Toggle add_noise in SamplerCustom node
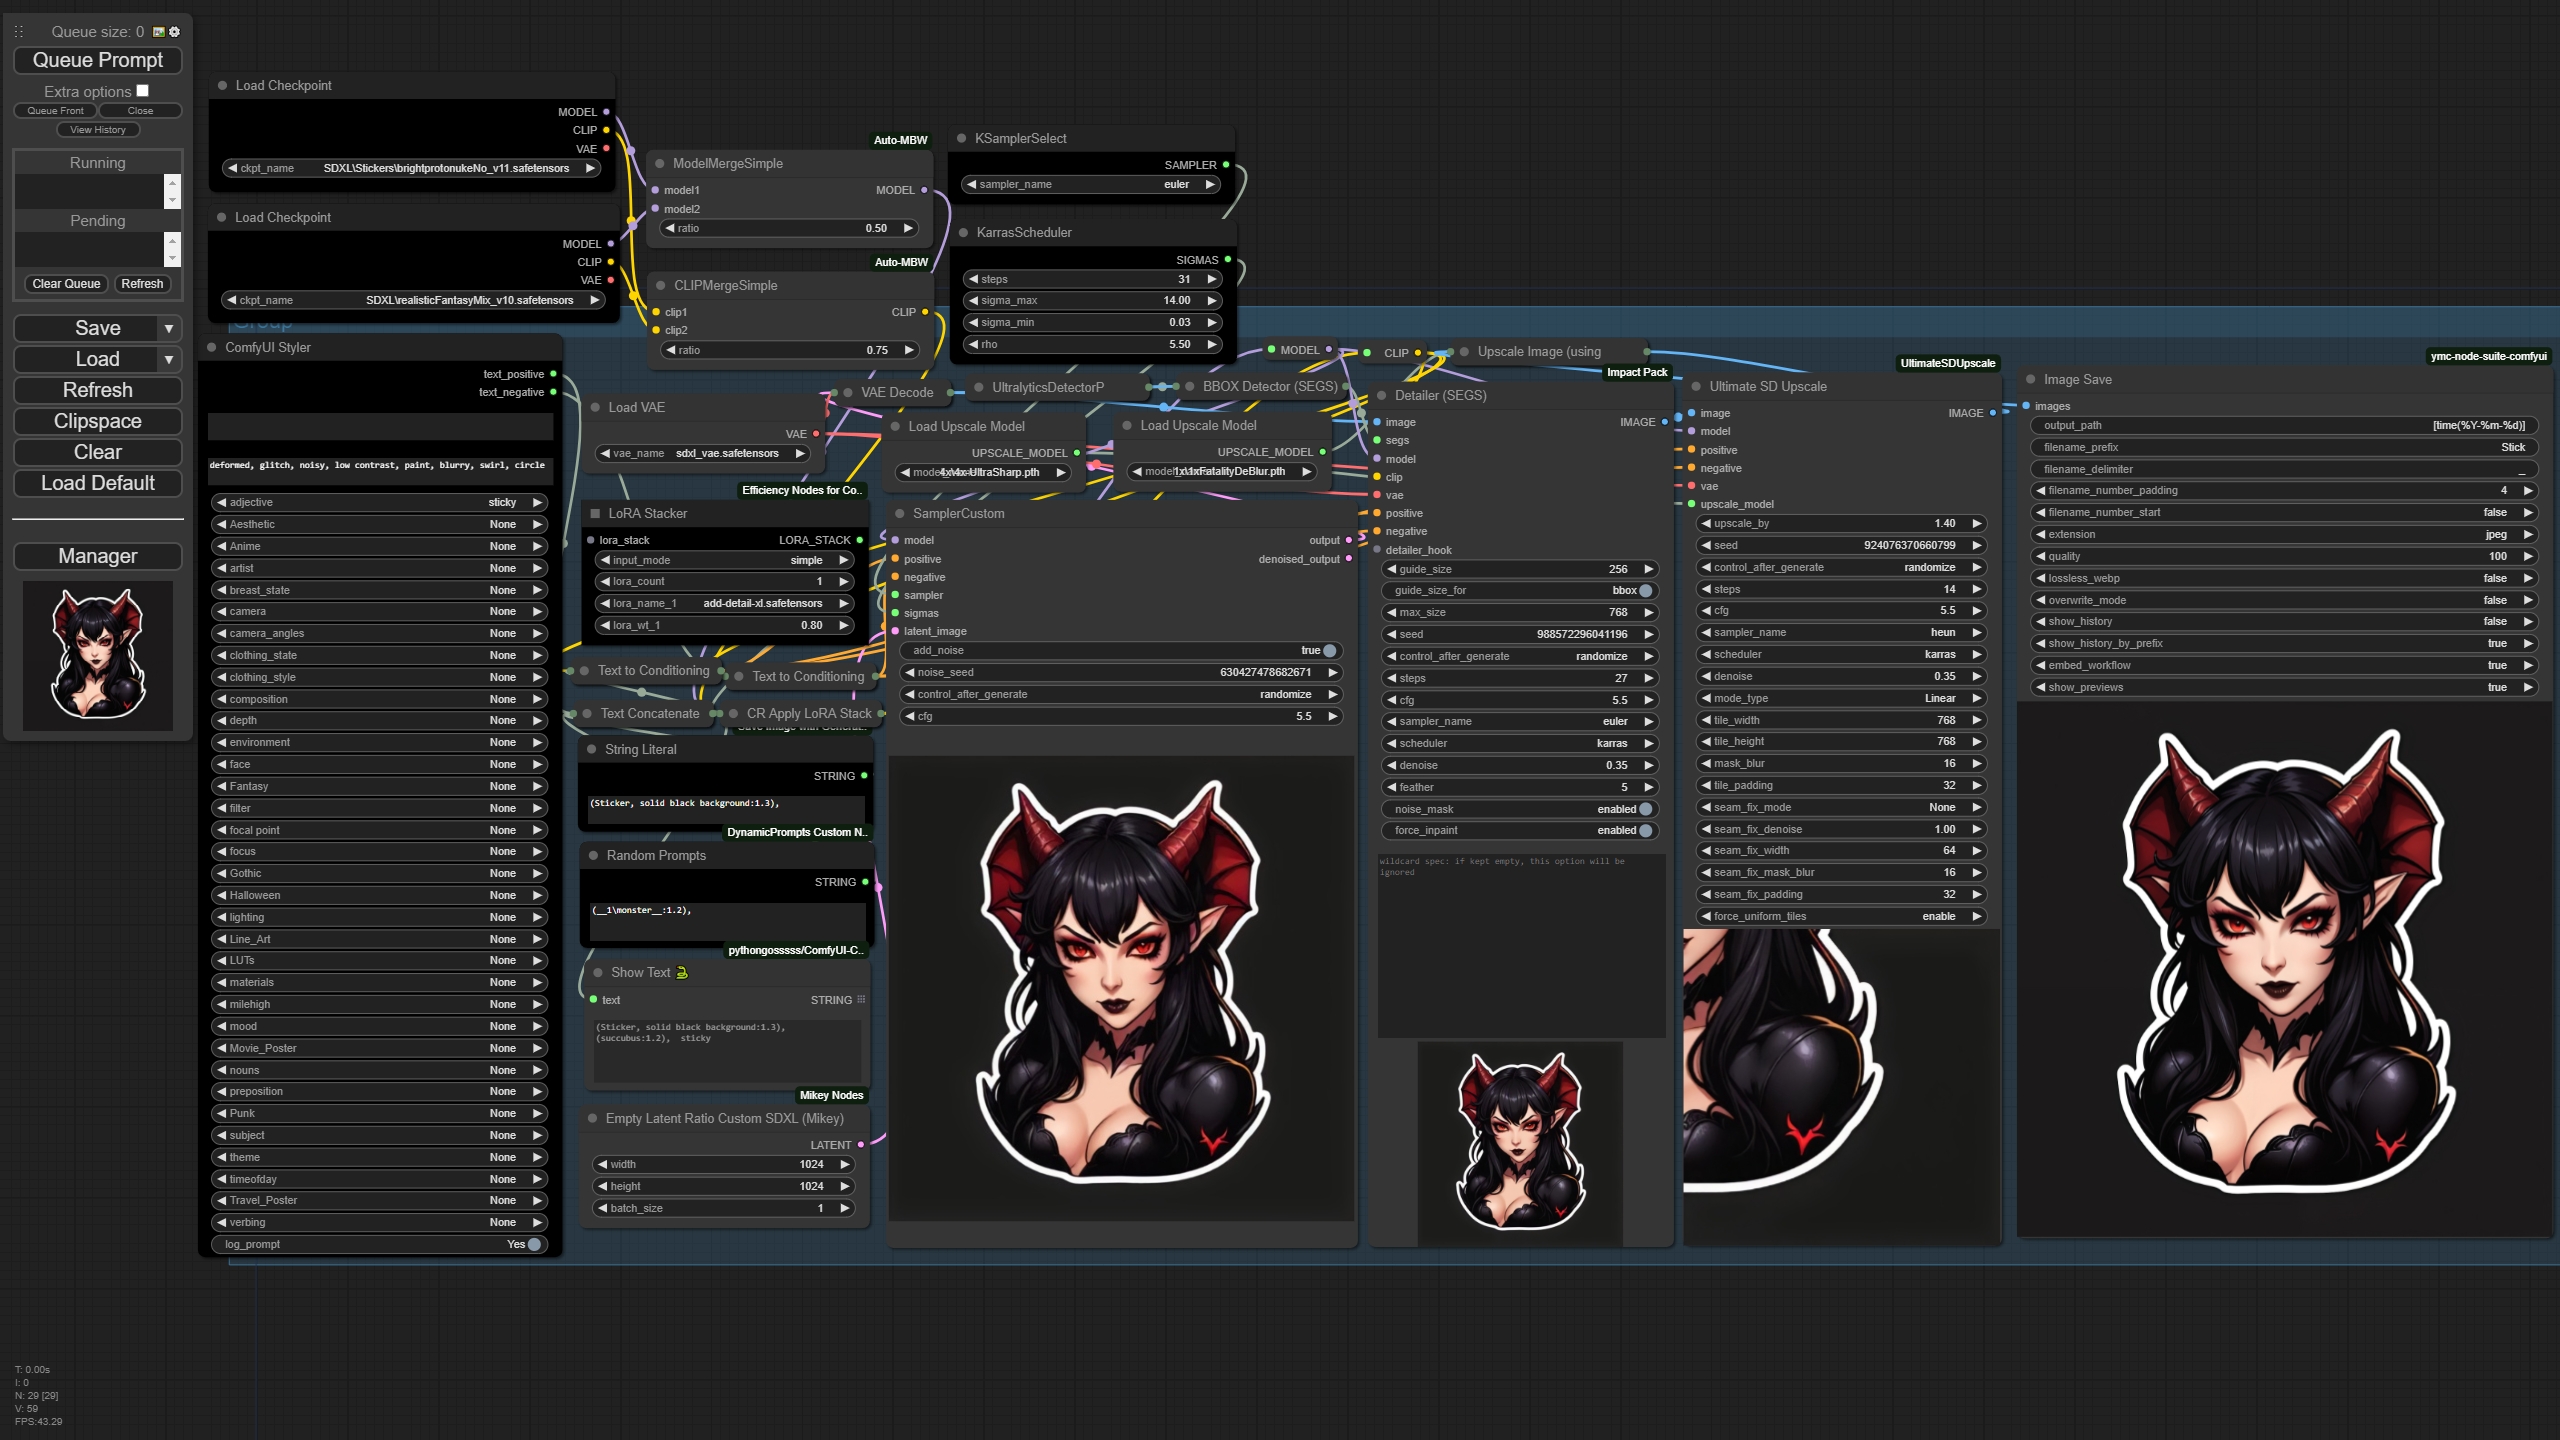Image resolution: width=2560 pixels, height=1440 pixels. (x=1329, y=650)
